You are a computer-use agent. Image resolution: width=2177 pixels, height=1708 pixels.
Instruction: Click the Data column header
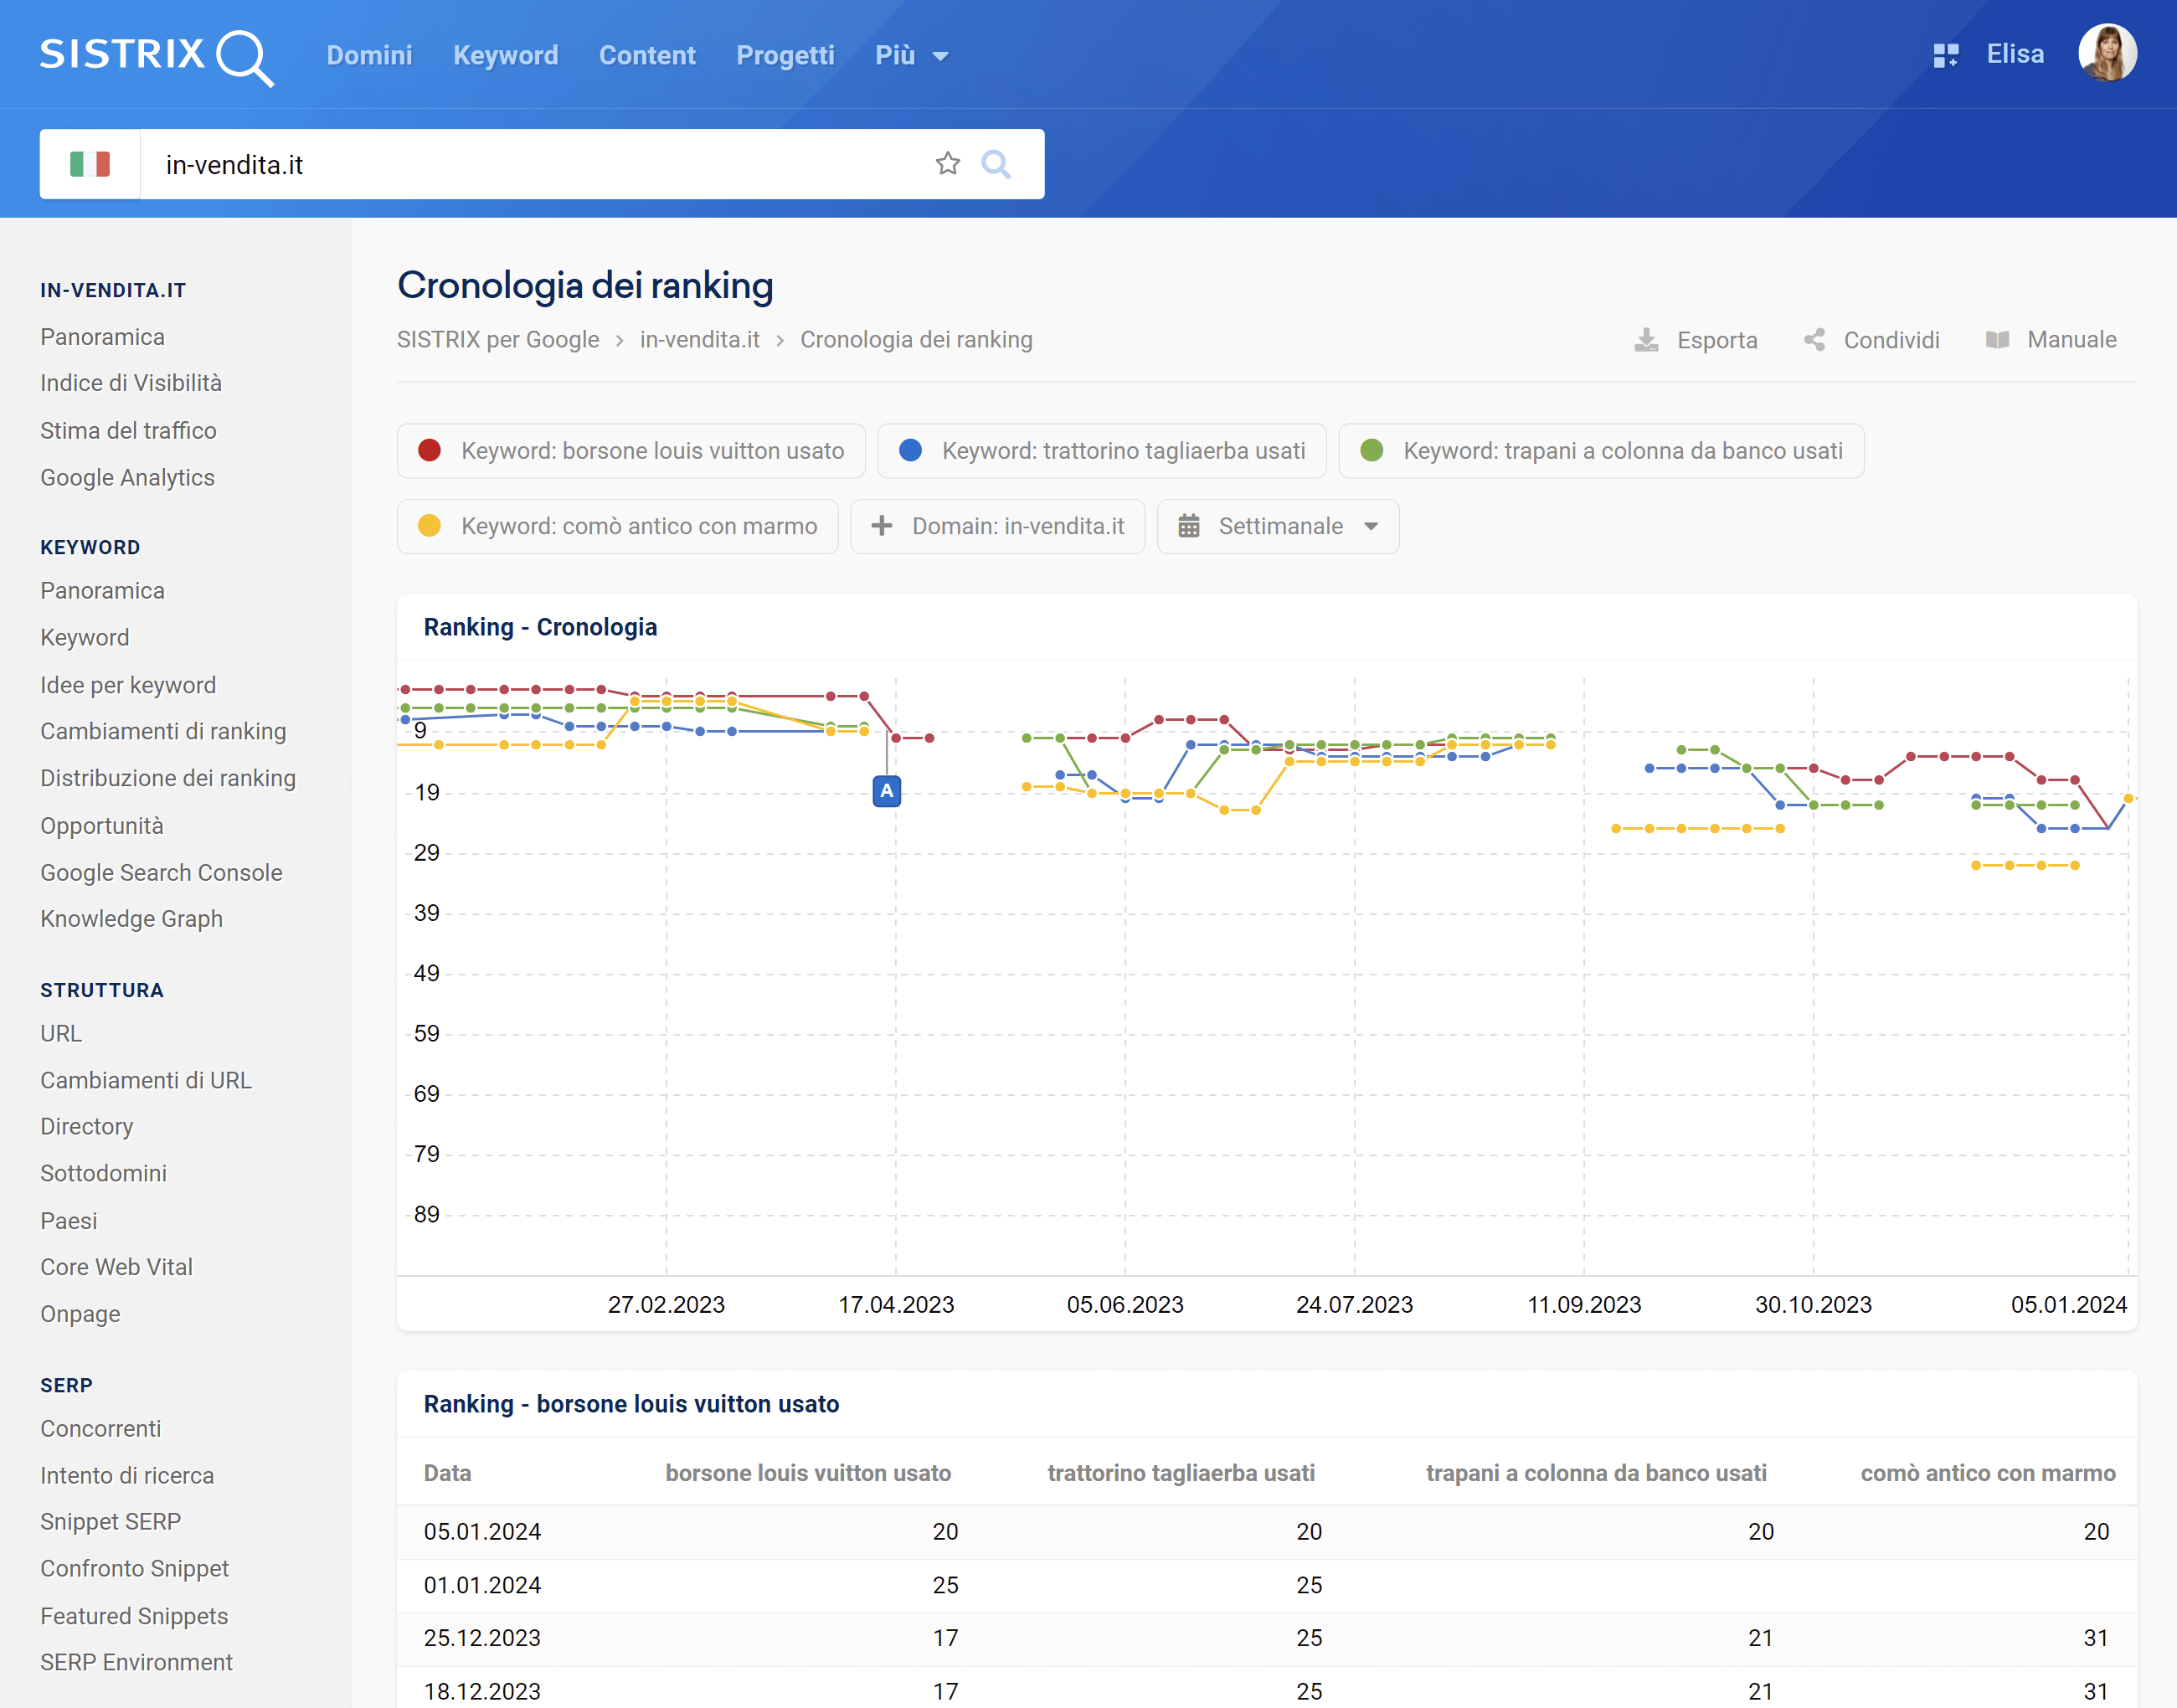click(447, 1473)
